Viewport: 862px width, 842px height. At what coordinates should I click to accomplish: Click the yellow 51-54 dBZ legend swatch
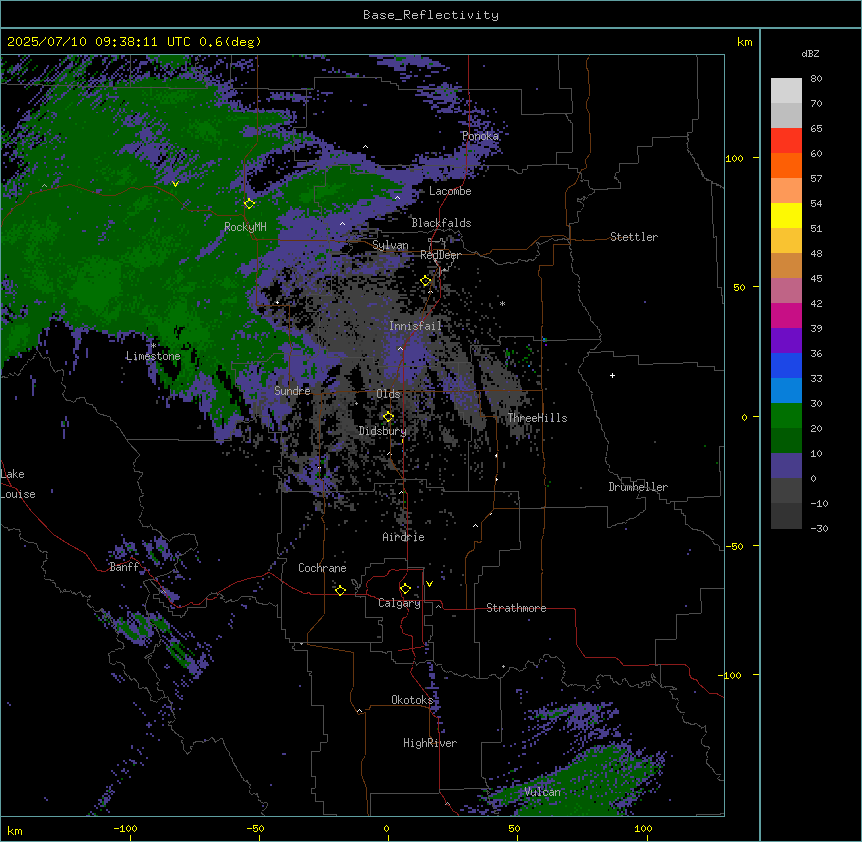pyautogui.click(x=786, y=215)
